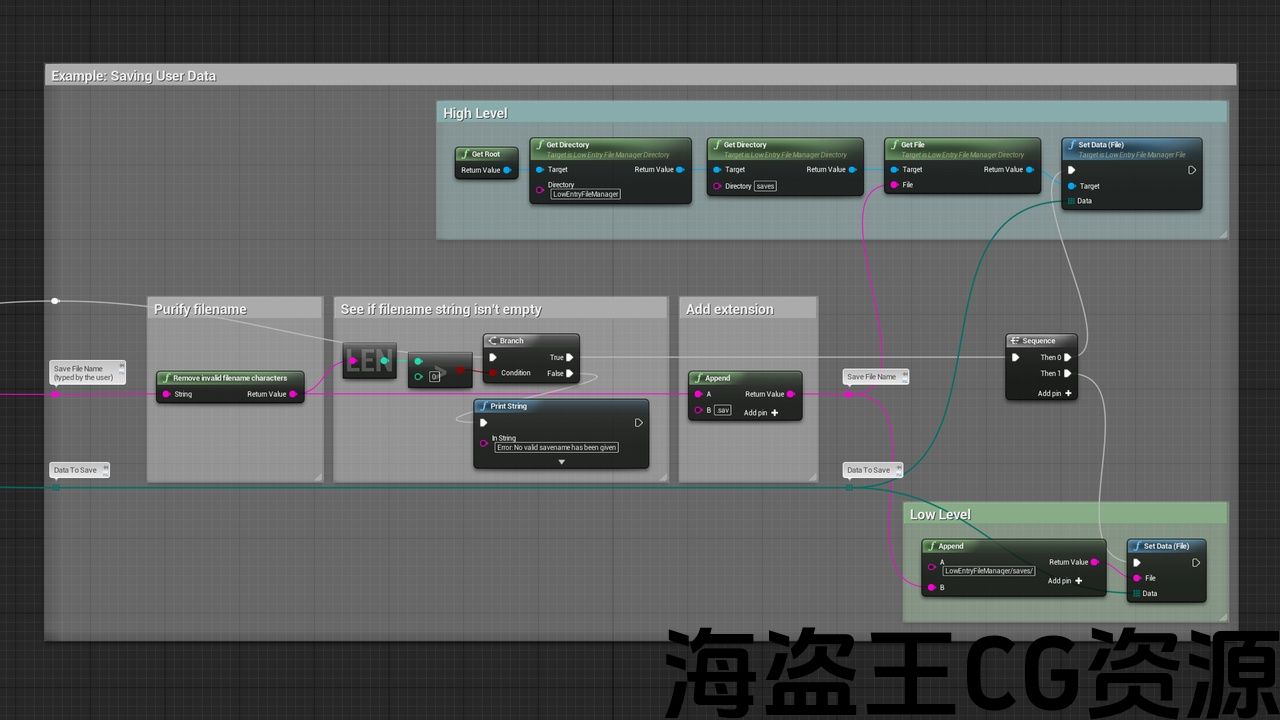Viewport: 1280px width, 720px height.
Task: Select the Remove invalid filename characters node
Action: [230, 378]
